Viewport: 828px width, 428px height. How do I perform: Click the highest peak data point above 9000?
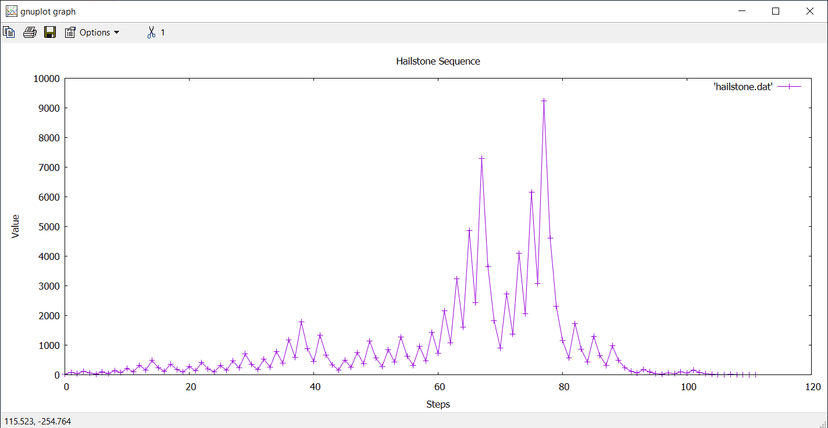pos(544,101)
